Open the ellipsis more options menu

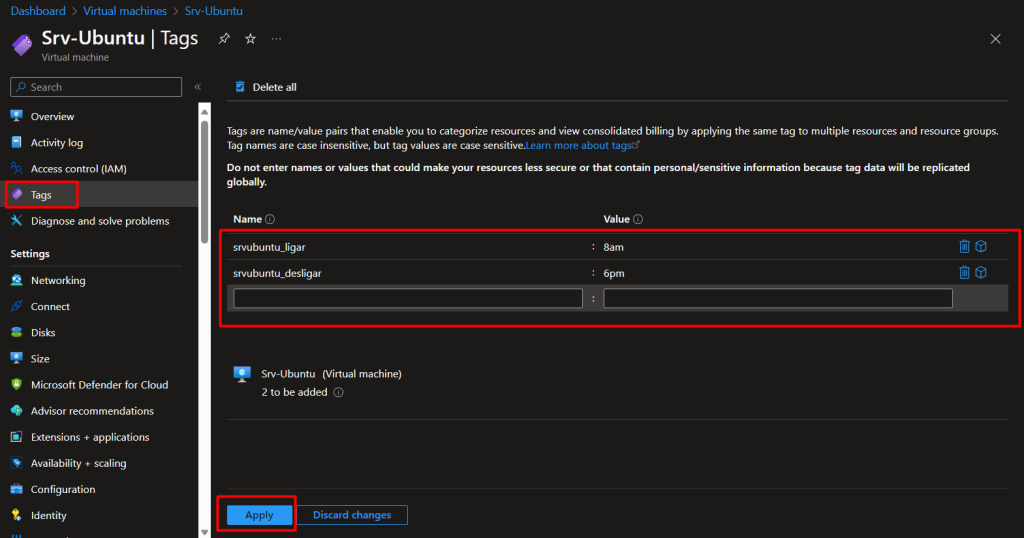pyautogui.click(x=276, y=39)
